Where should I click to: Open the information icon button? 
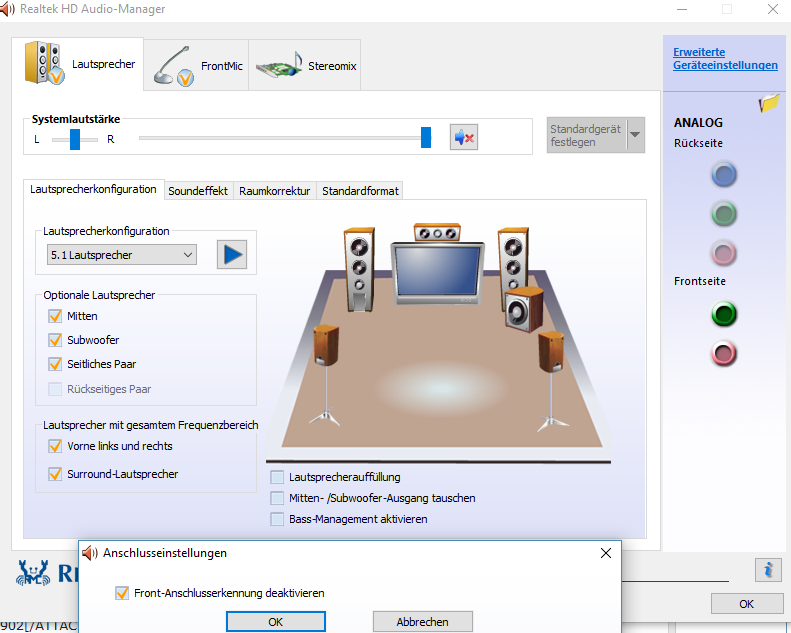(x=768, y=570)
